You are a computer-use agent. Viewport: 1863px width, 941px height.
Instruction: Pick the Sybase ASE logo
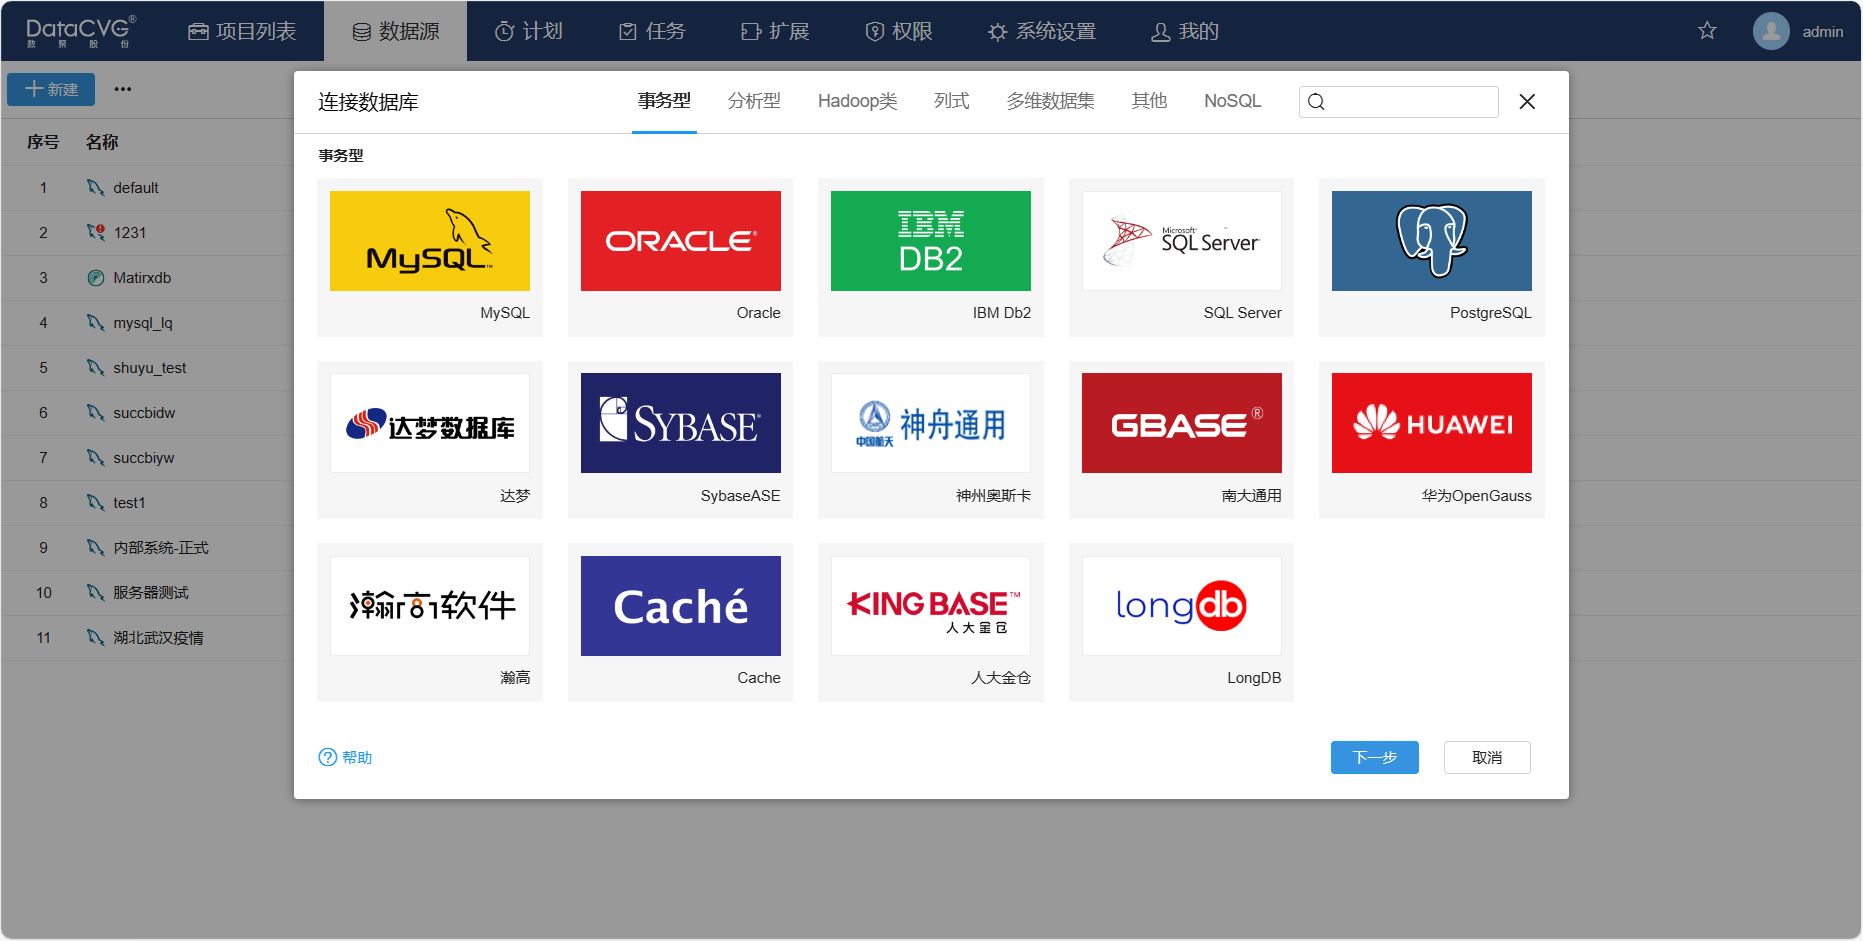[x=680, y=423]
